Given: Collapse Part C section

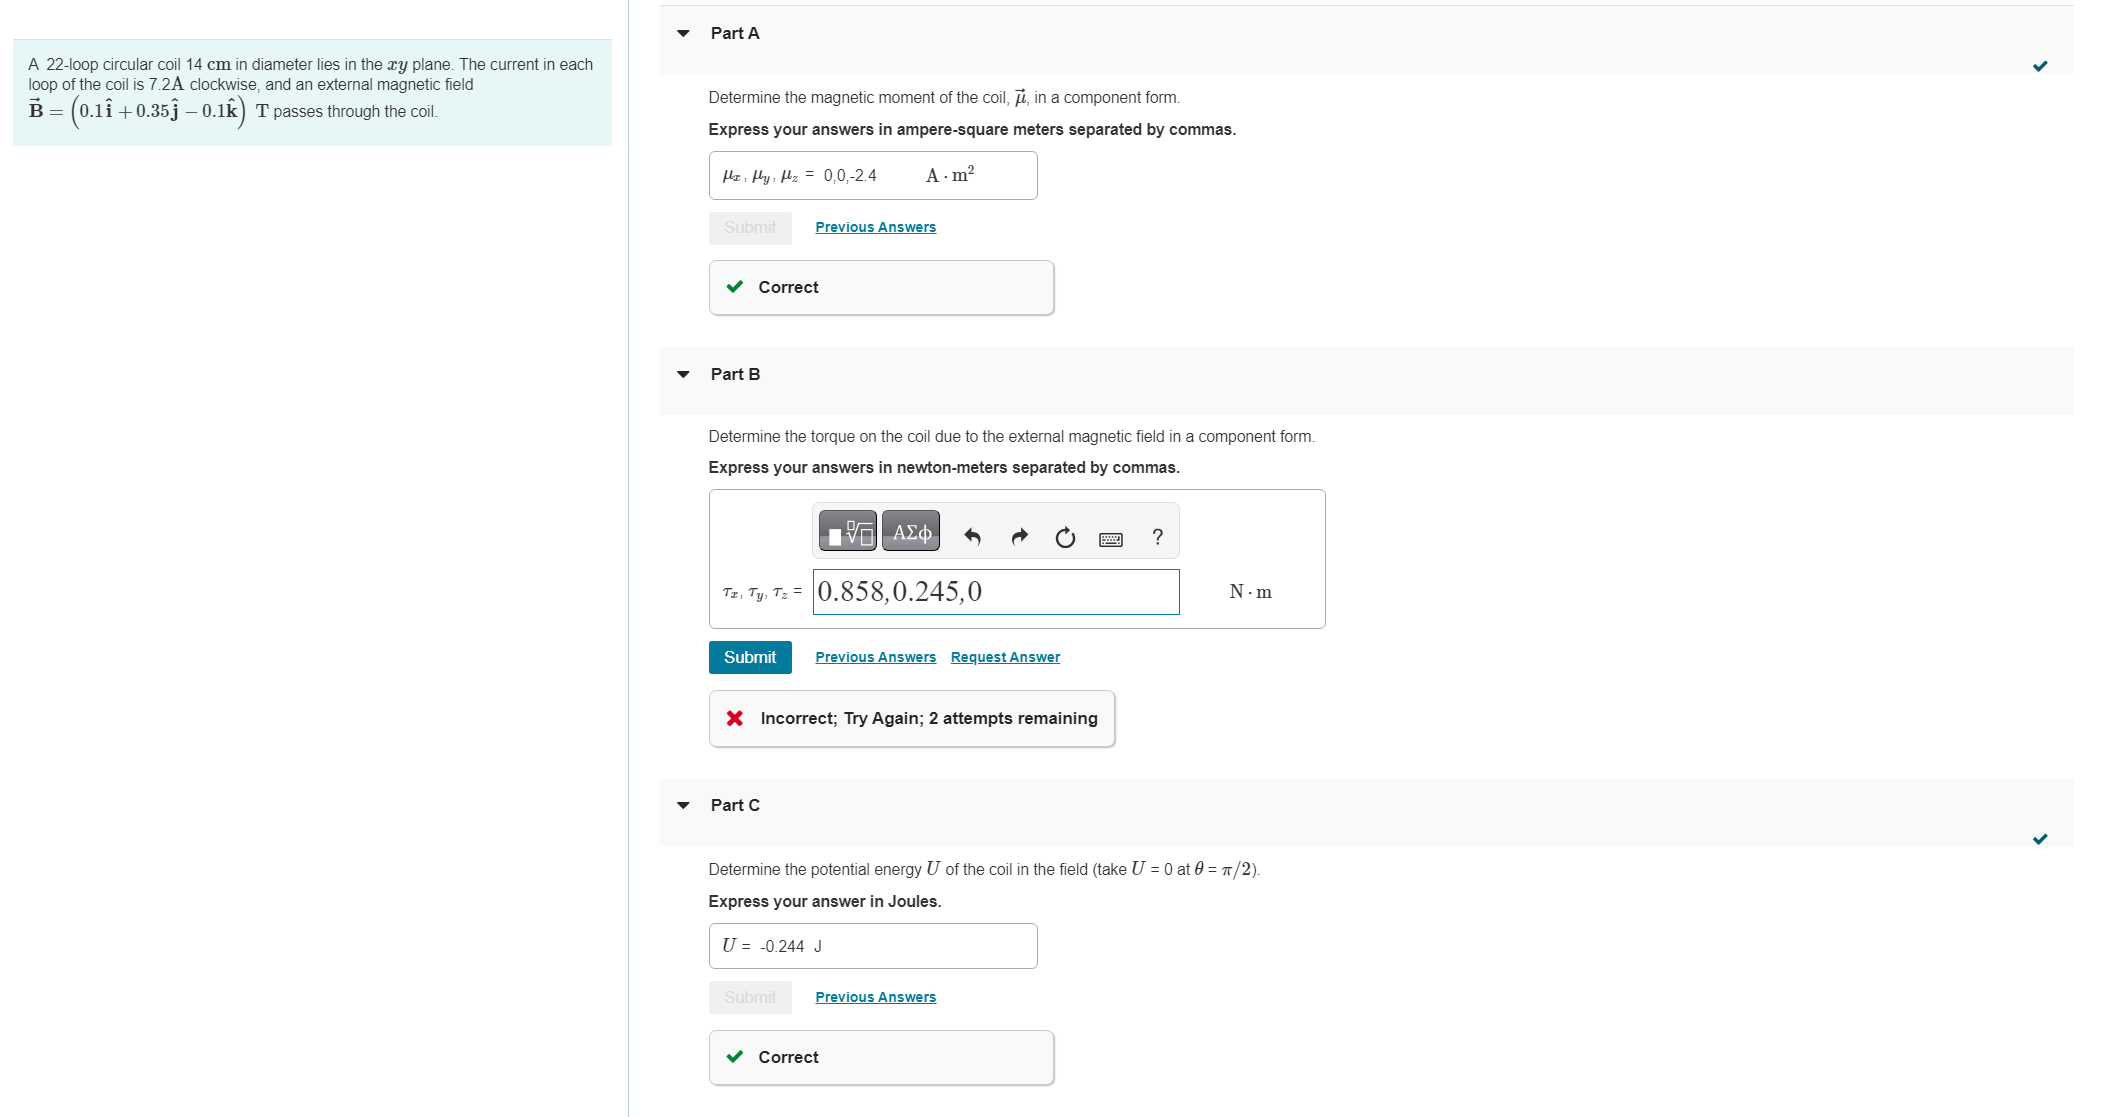Looking at the screenshot, I should pos(684,805).
